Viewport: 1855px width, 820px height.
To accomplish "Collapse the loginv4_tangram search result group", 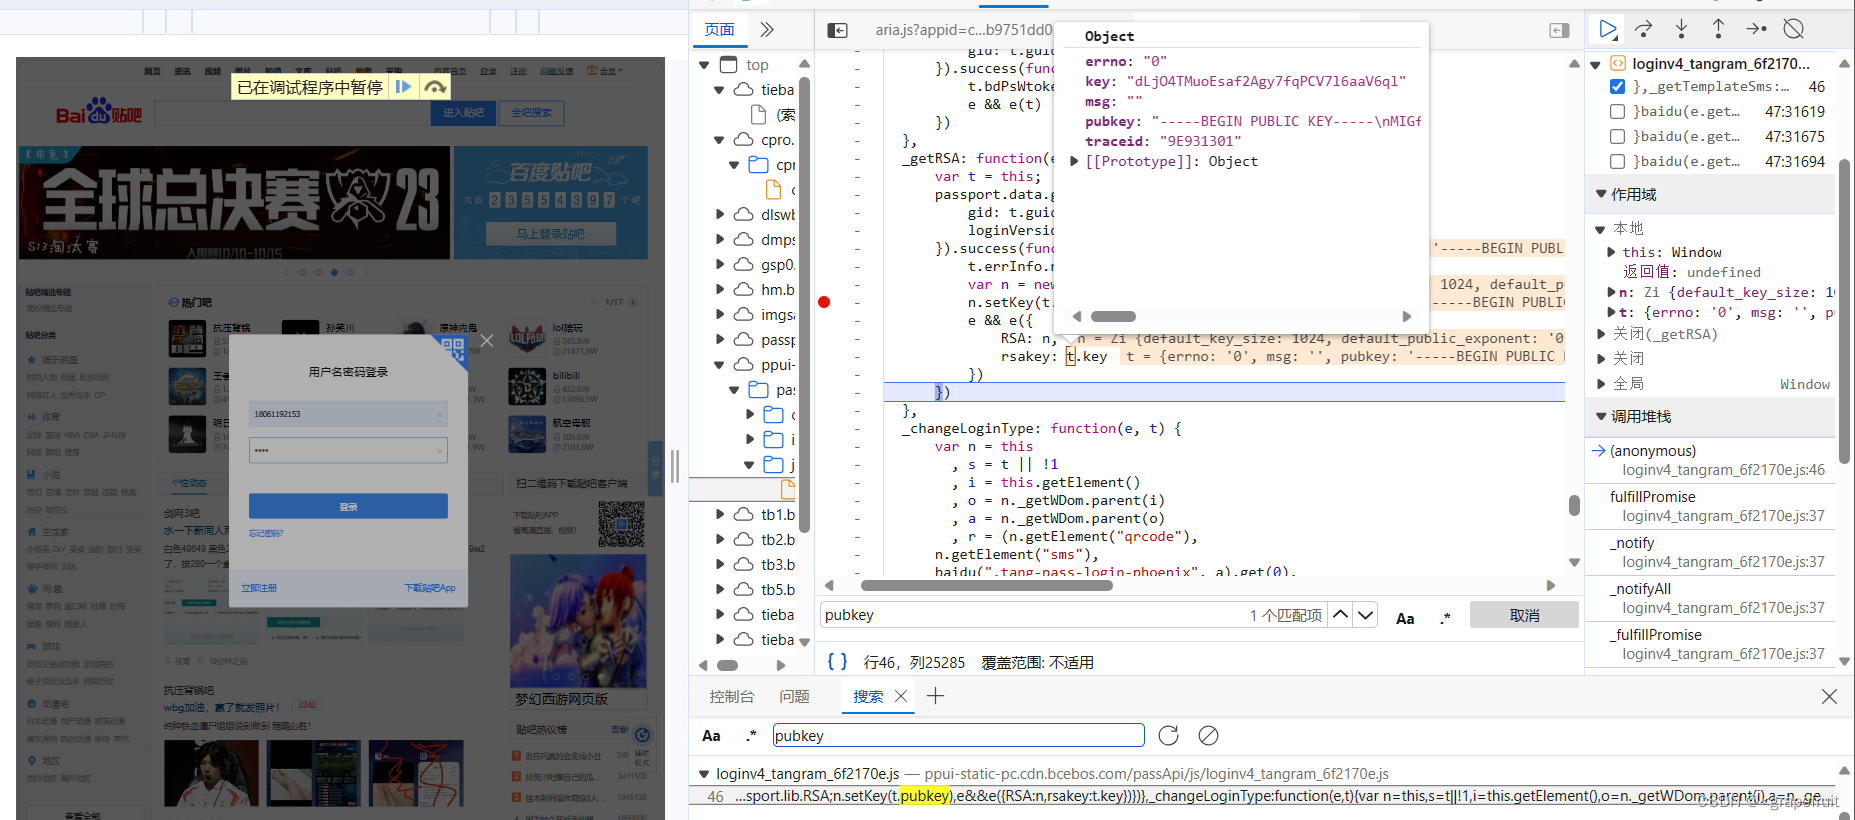I will (704, 773).
